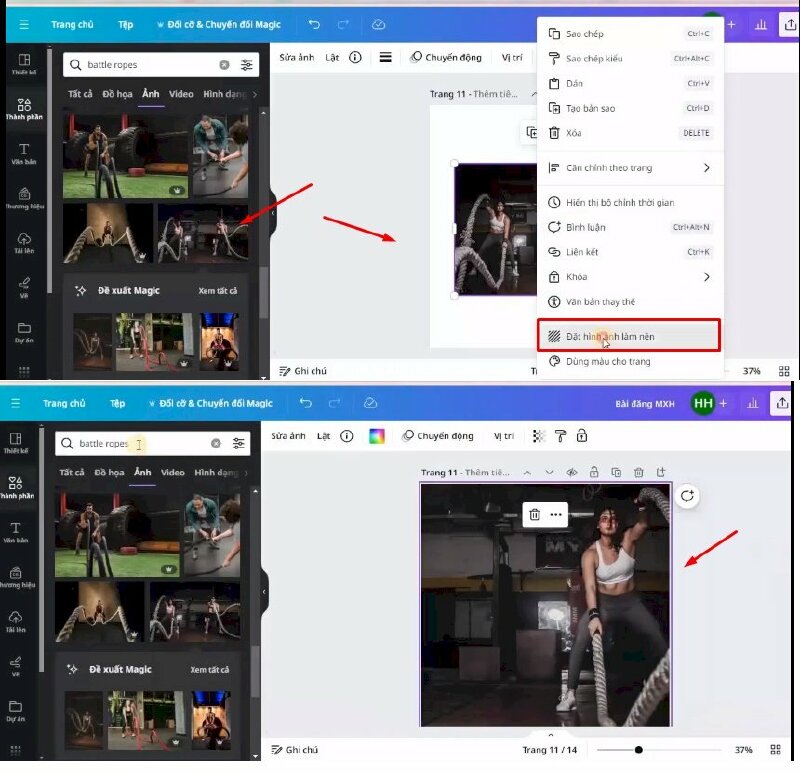This screenshot has height=774, width=800.
Task: Click the circular rotate icon beside canvas
Action: [686, 496]
